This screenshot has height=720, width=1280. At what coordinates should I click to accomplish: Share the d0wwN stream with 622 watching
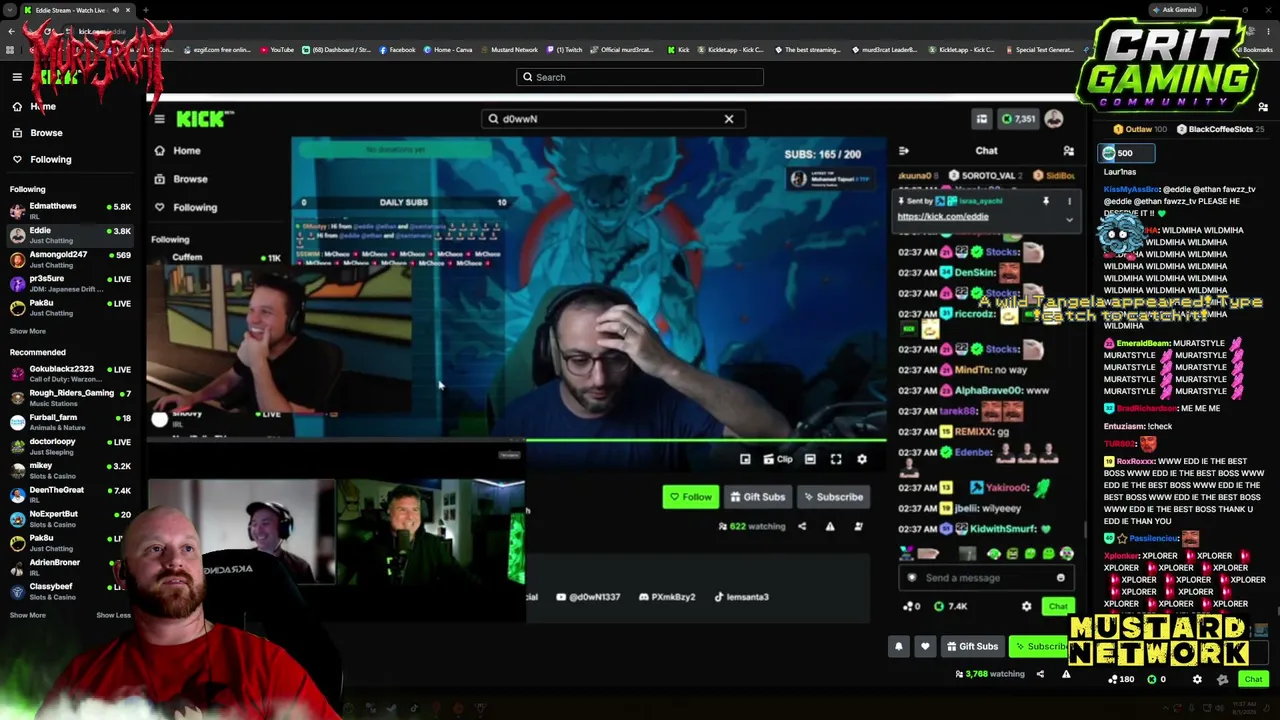[802, 526]
